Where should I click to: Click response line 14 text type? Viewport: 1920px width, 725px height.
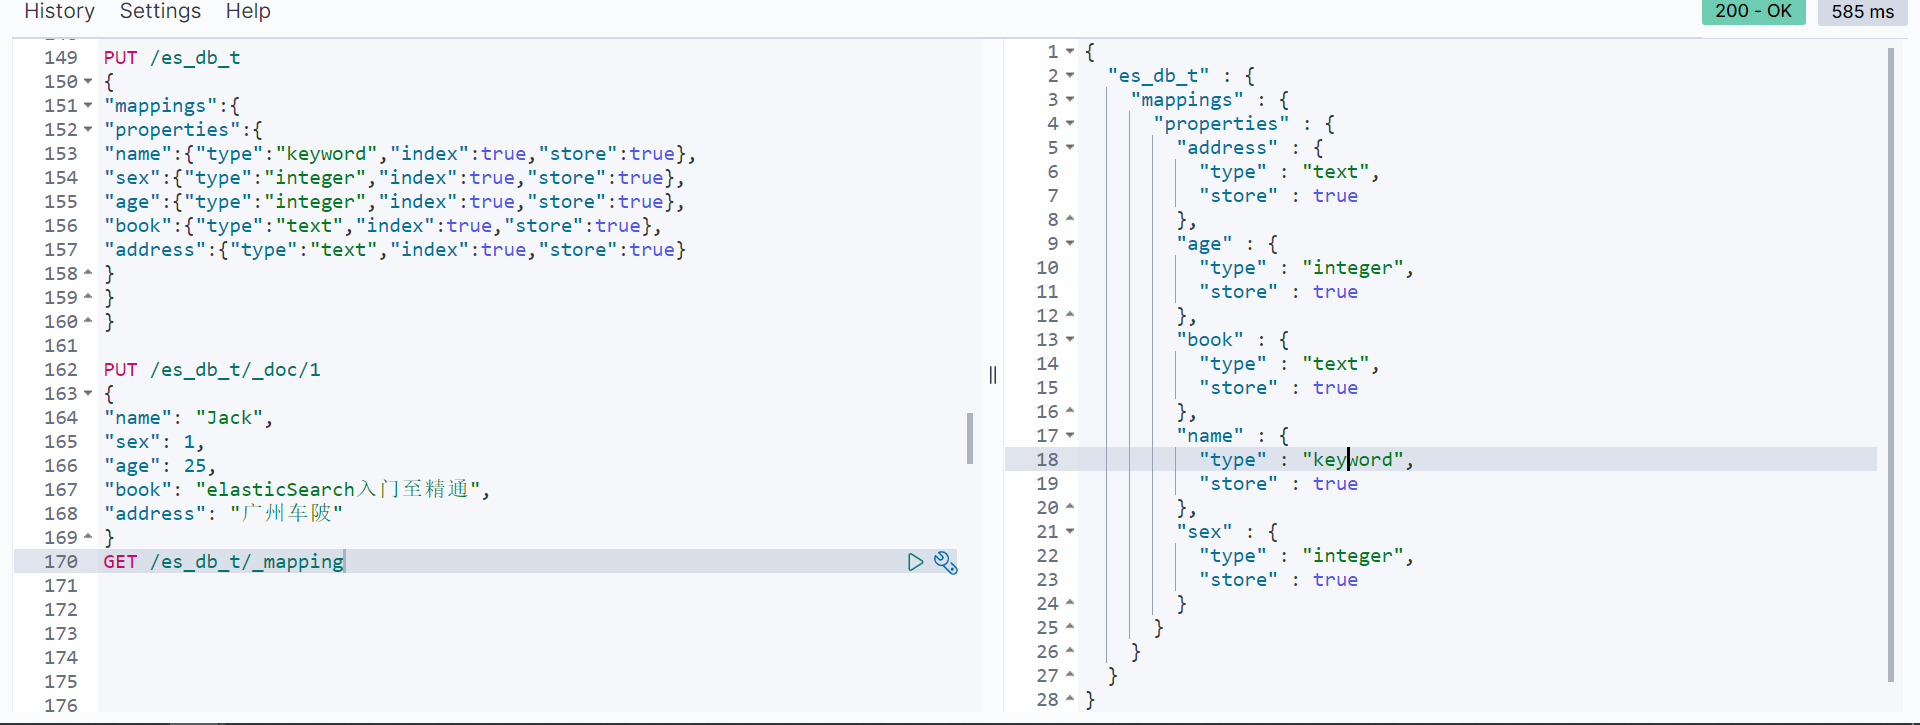pyautogui.click(x=1336, y=364)
